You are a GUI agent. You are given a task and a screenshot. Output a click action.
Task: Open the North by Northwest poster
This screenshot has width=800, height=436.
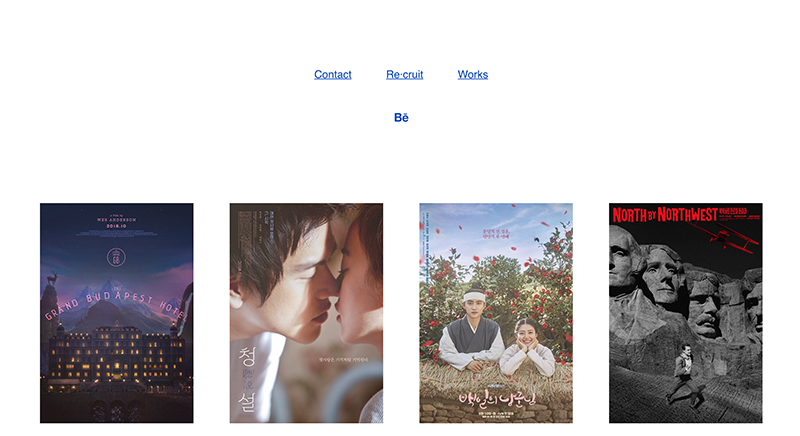coord(686,313)
